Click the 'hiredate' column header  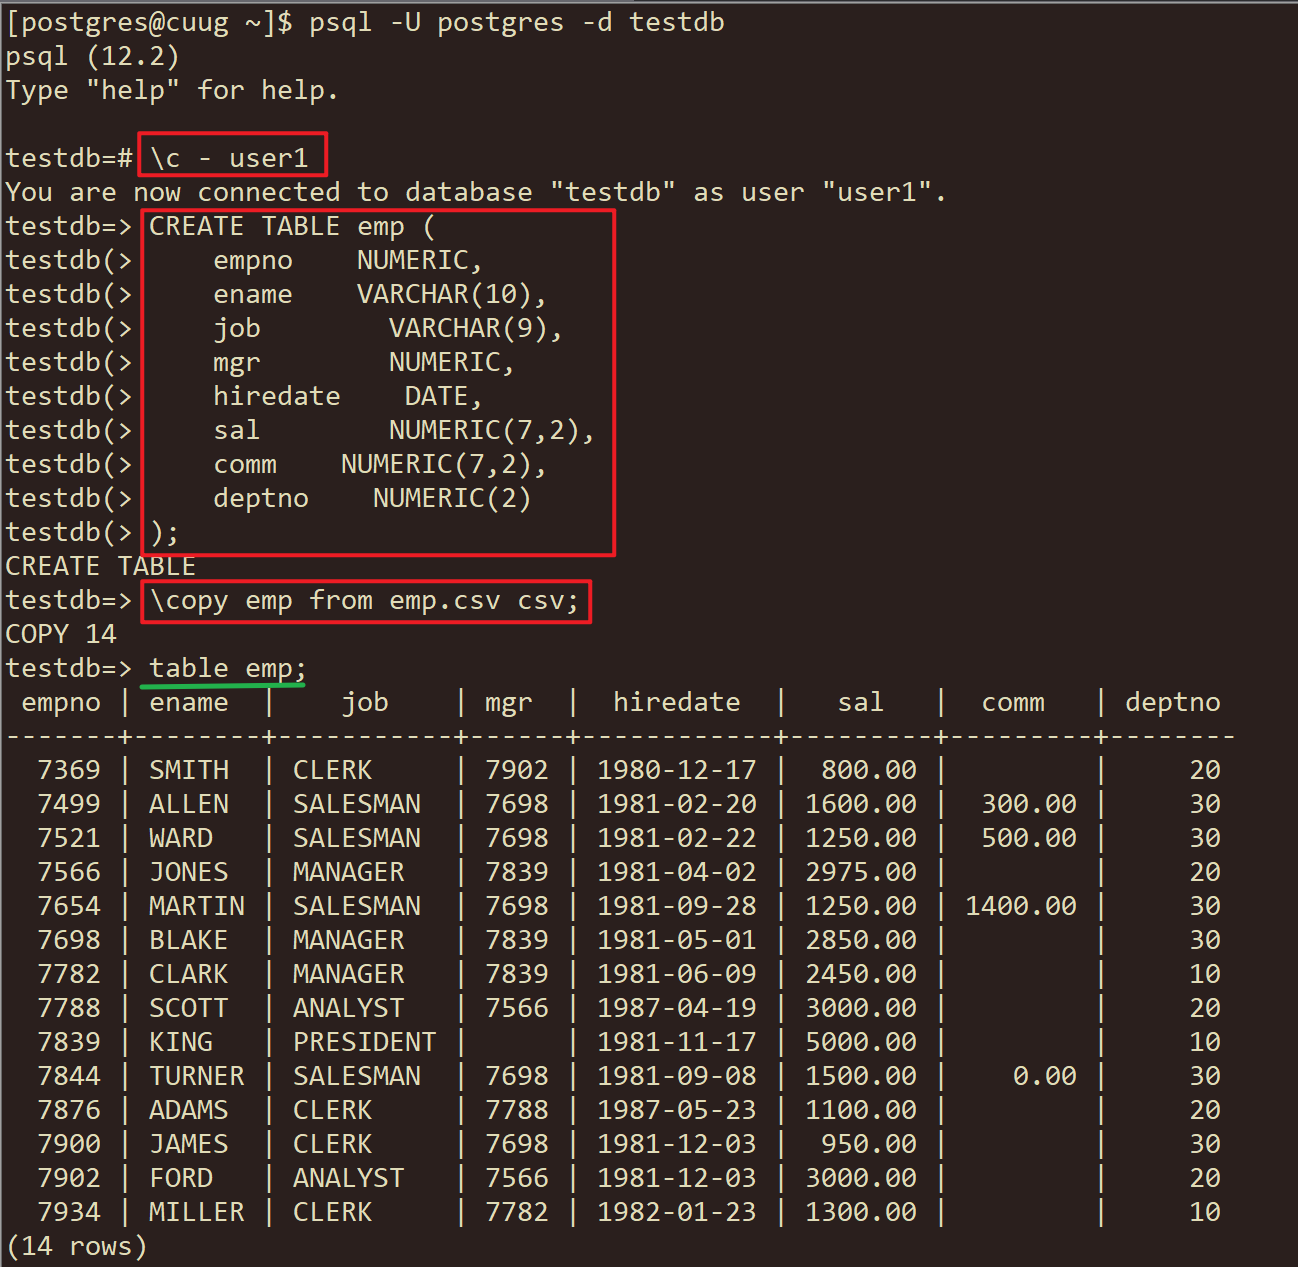tap(677, 702)
